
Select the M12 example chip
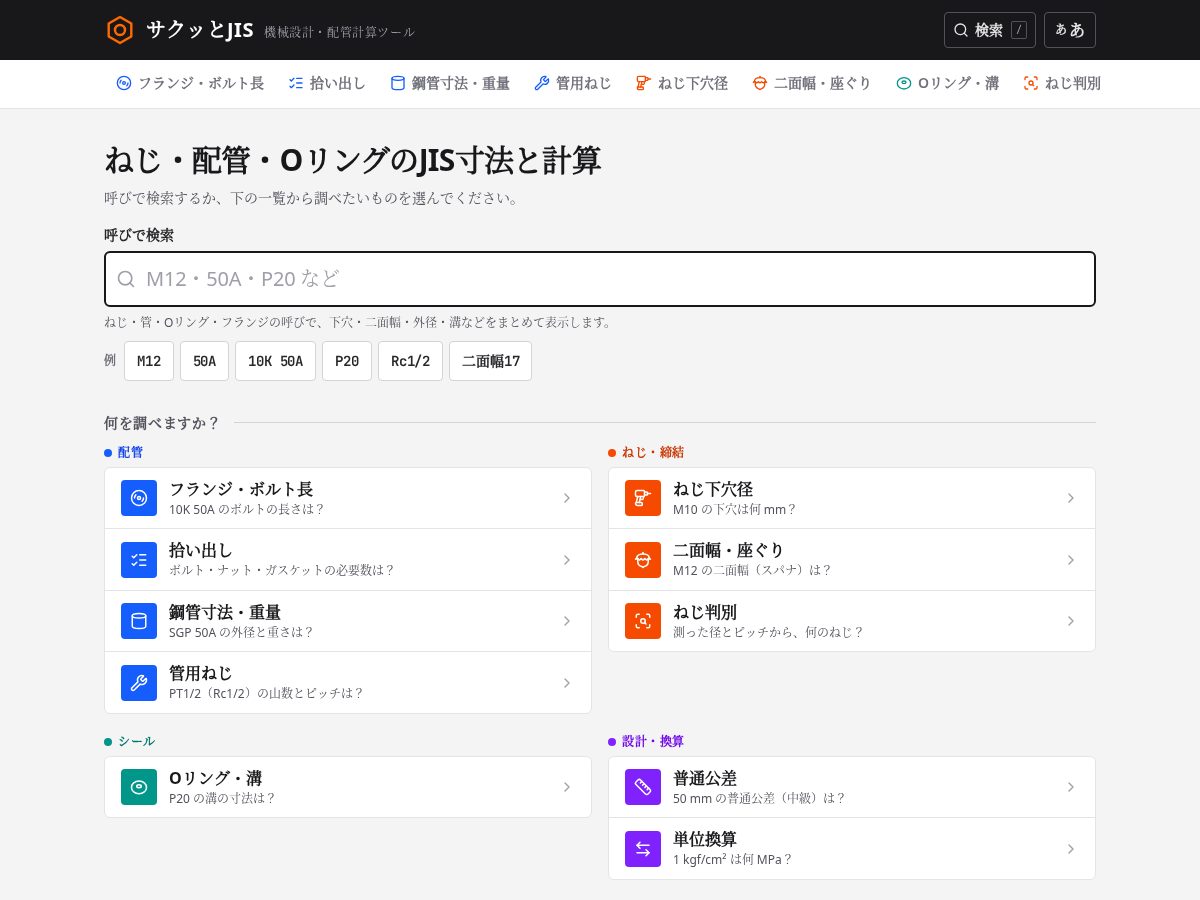click(149, 361)
